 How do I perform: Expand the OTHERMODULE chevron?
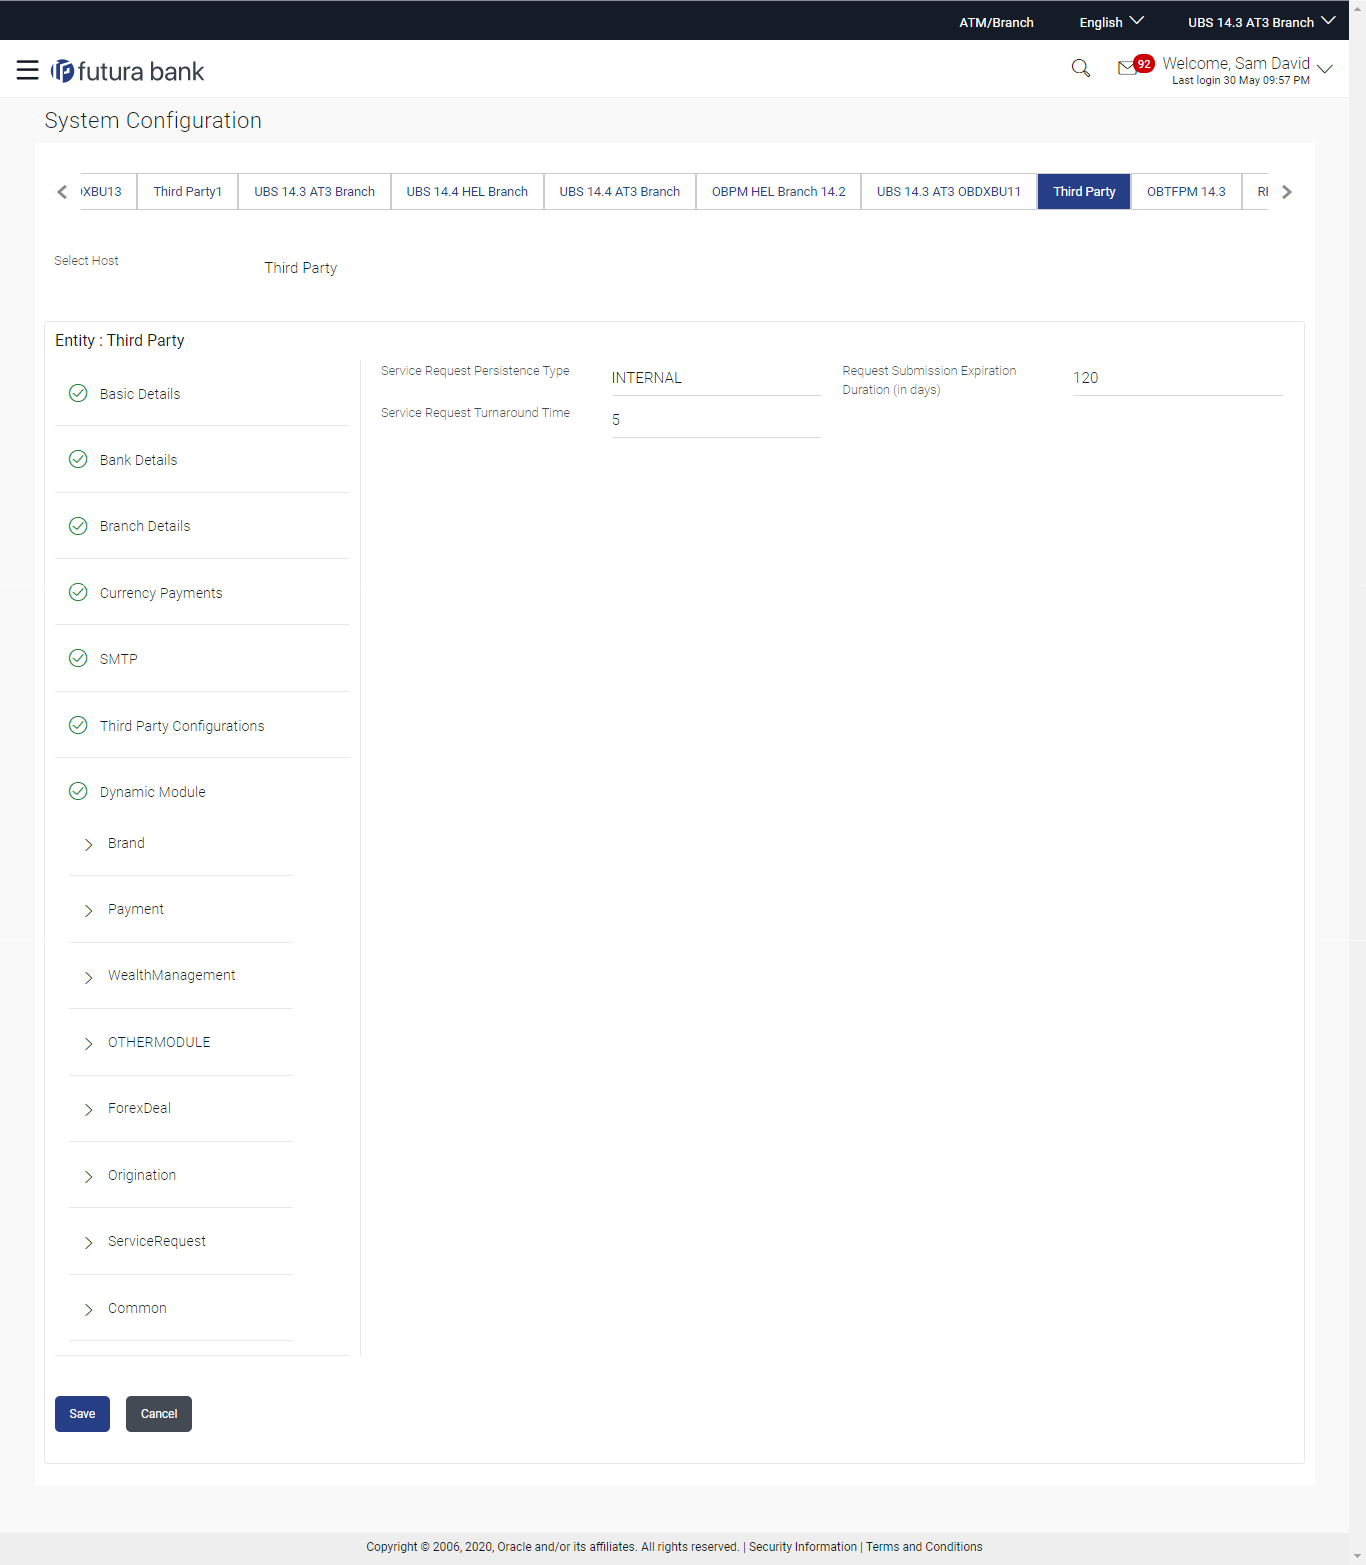[x=88, y=1044]
